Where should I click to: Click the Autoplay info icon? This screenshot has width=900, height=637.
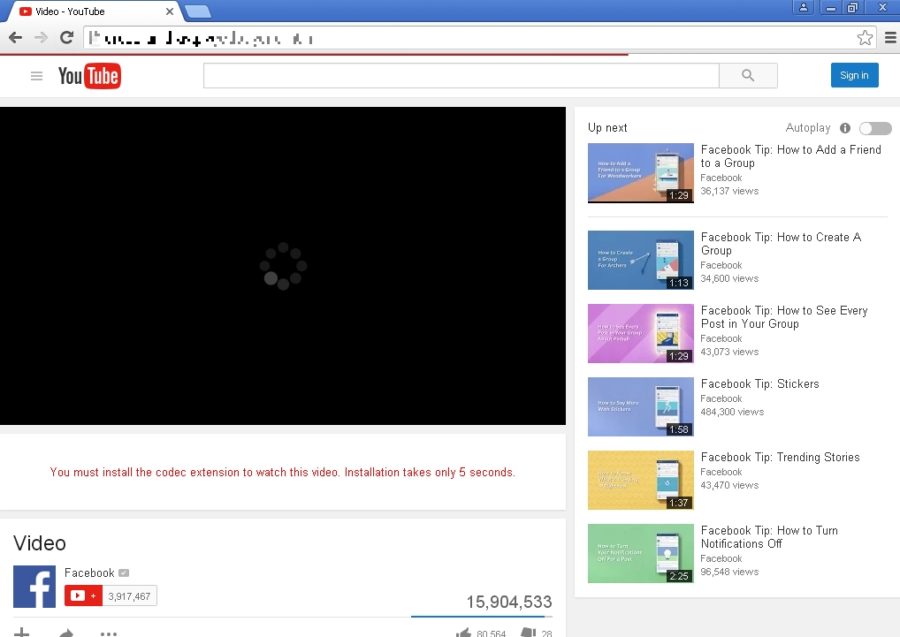(x=845, y=128)
